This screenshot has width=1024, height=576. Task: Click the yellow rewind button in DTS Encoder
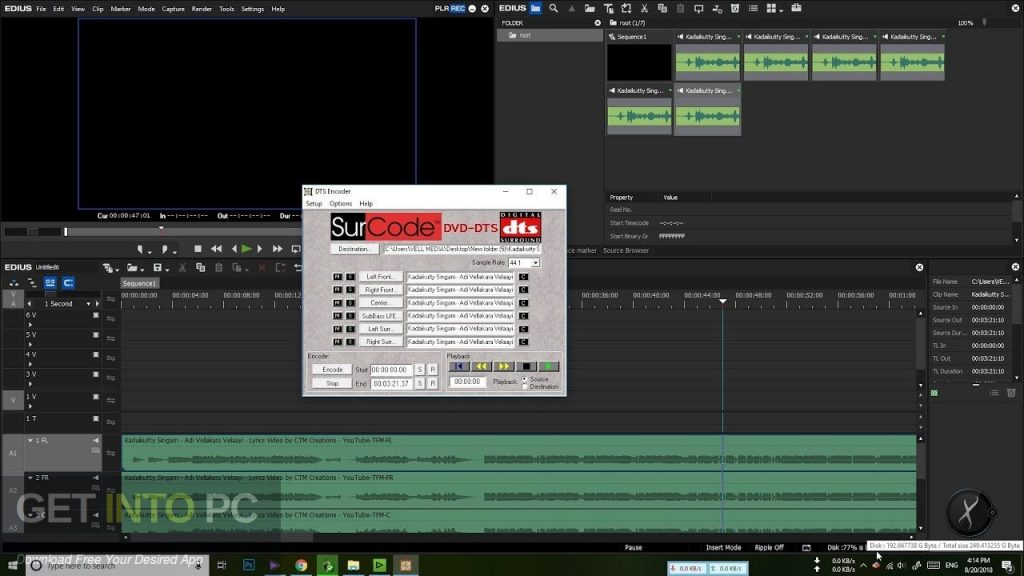point(481,366)
